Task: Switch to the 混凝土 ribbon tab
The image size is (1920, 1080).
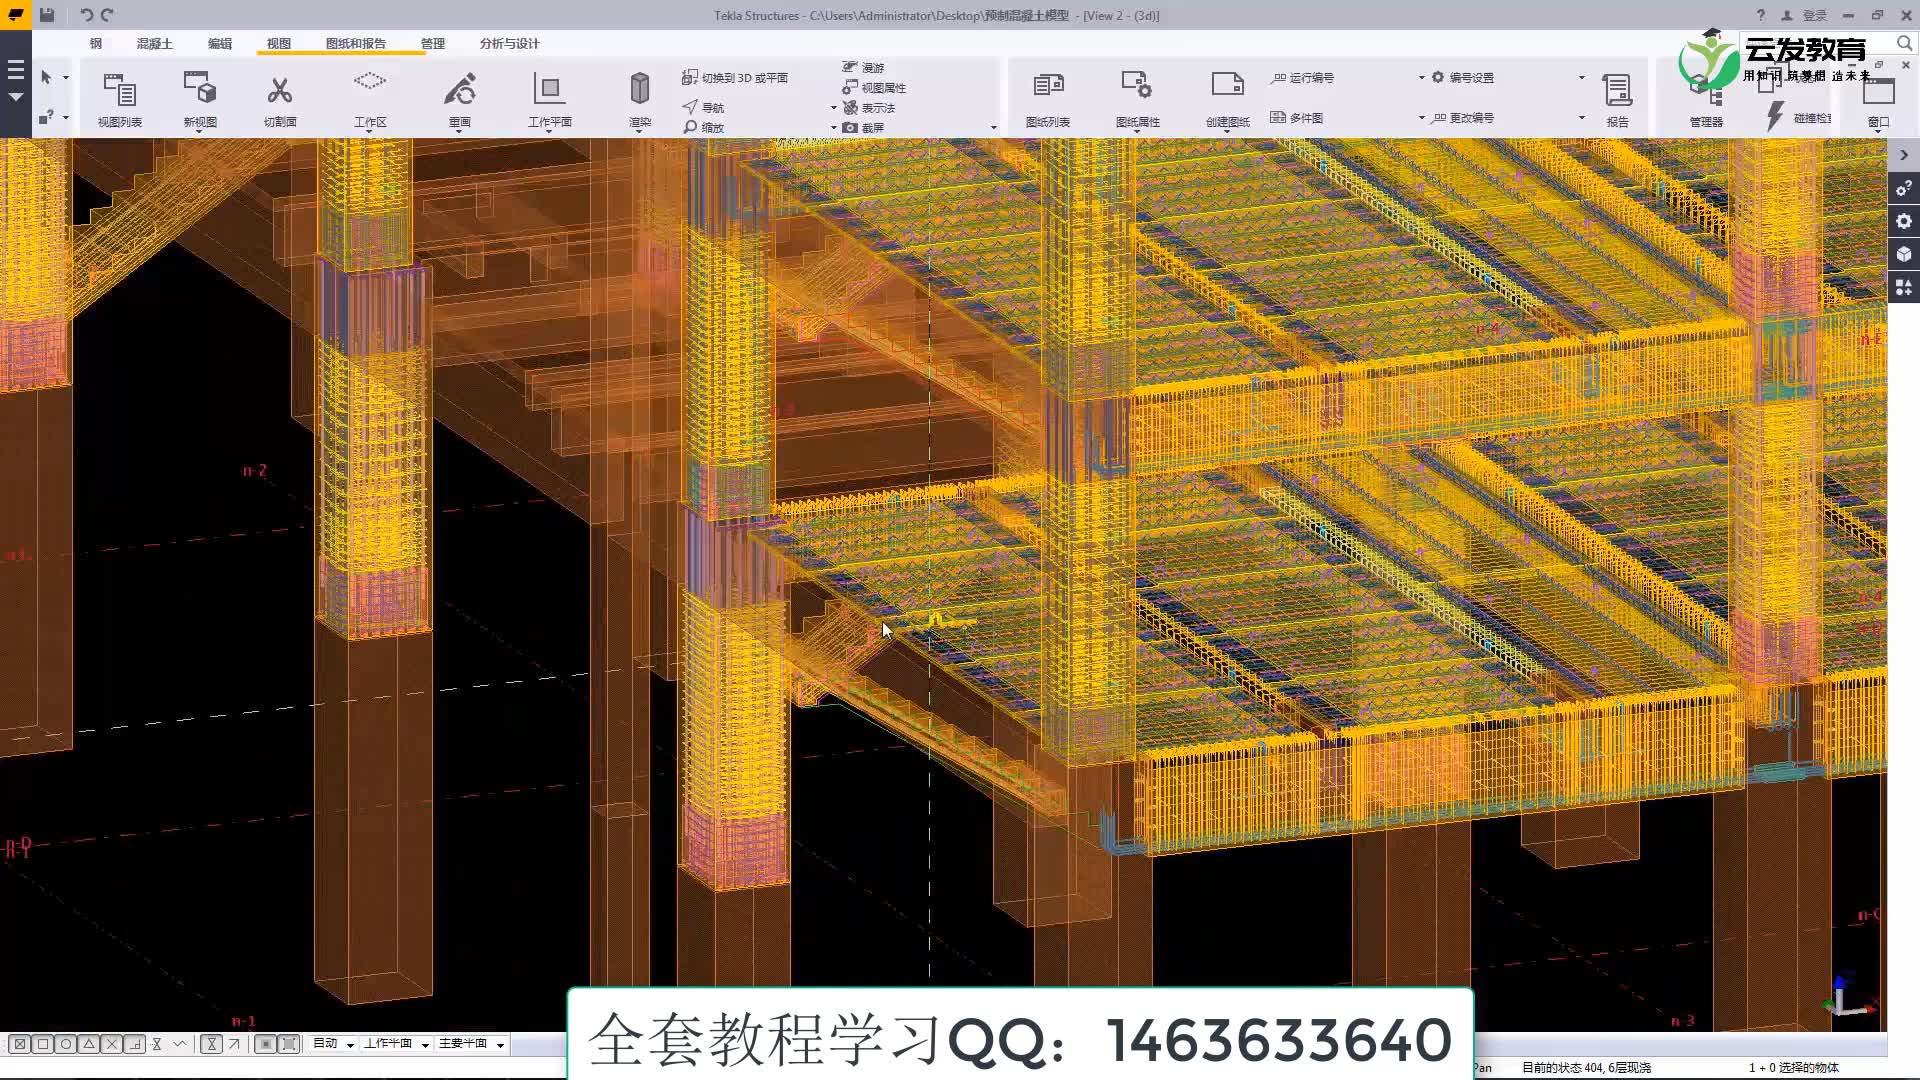Action: (154, 44)
